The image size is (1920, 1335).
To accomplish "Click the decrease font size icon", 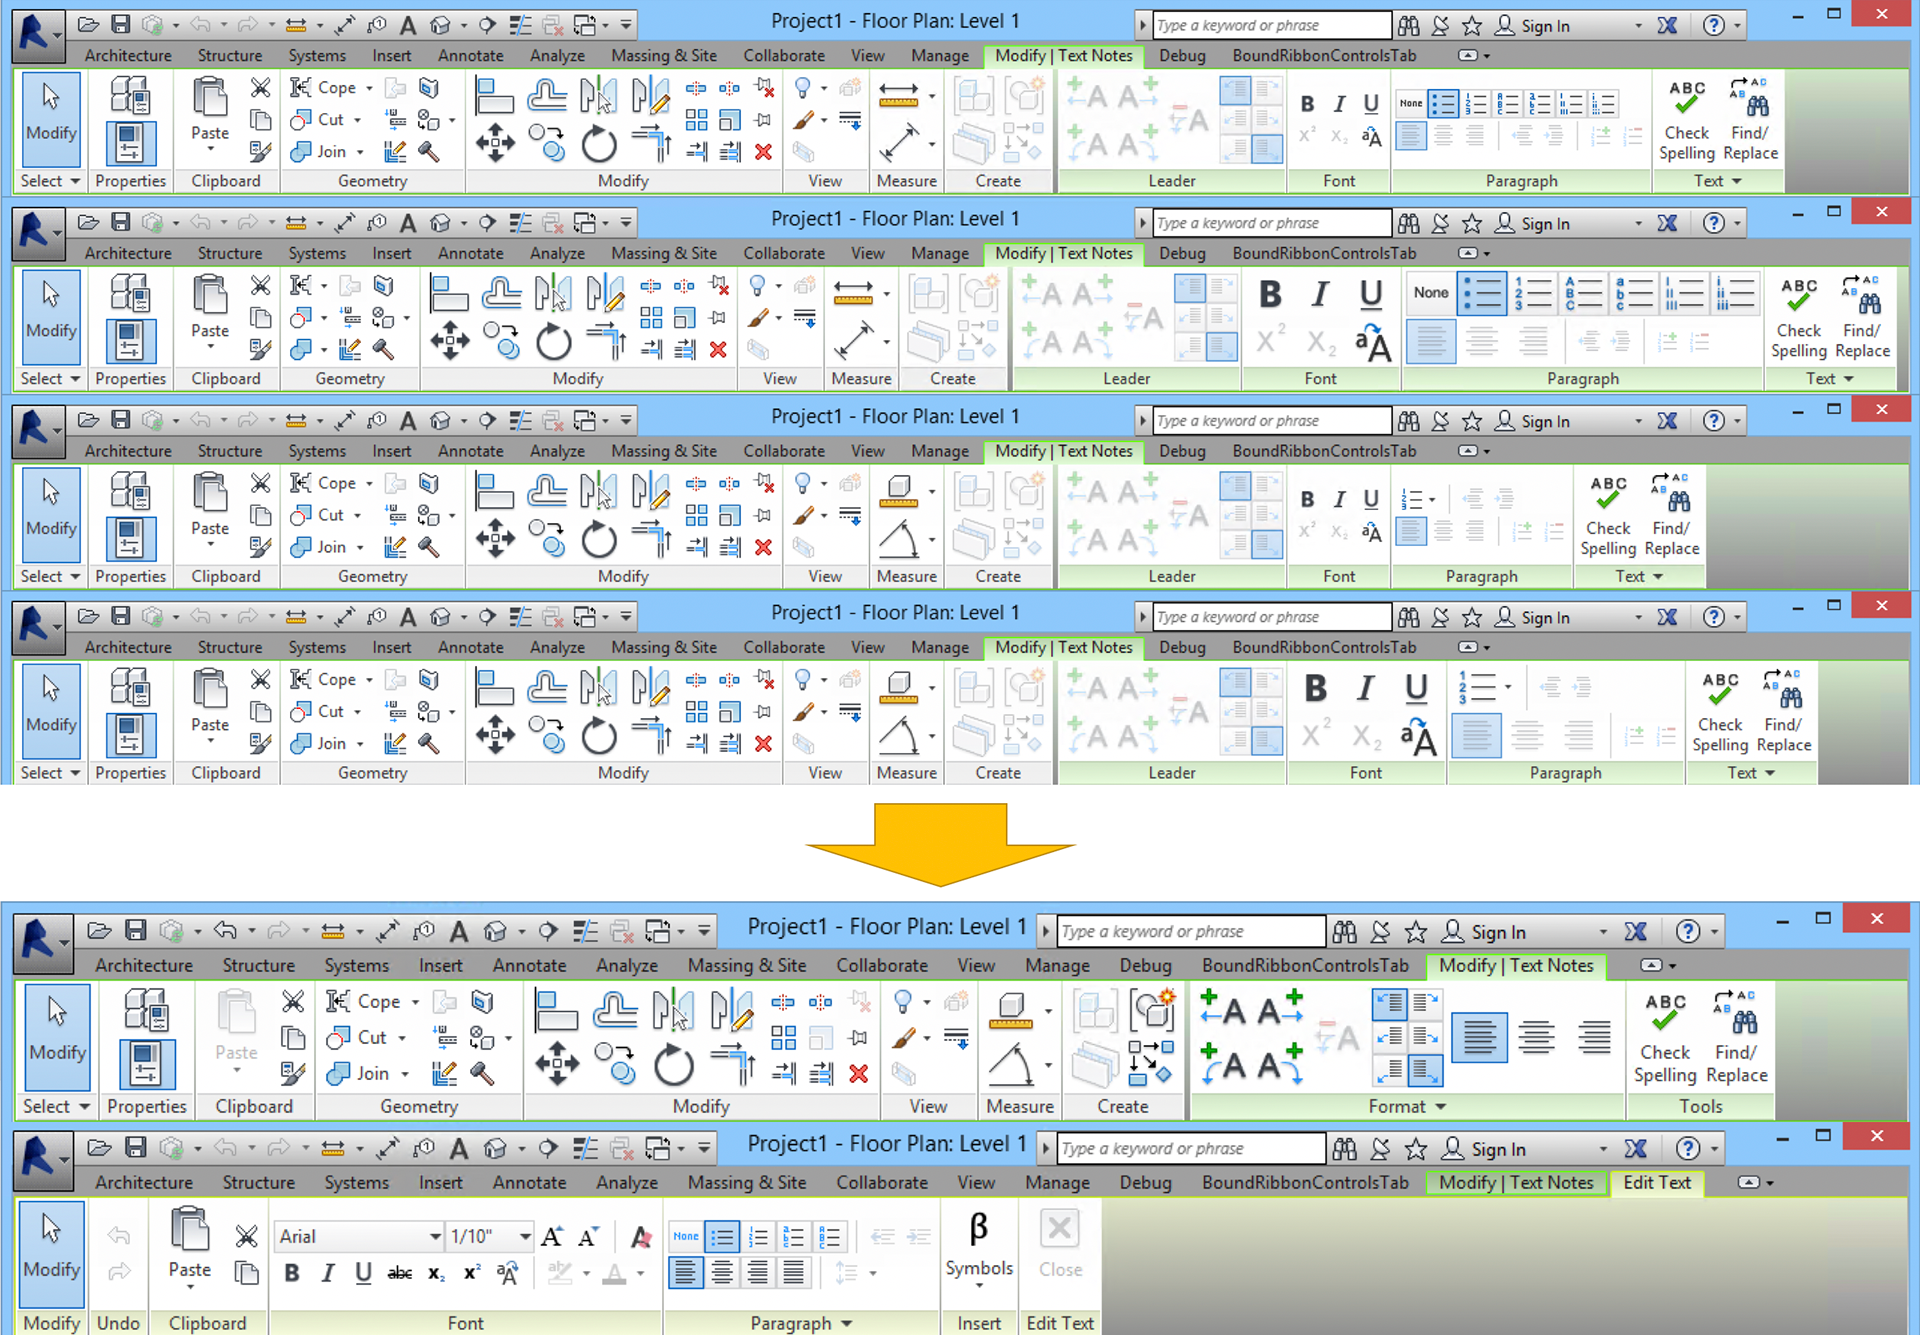I will point(589,1237).
